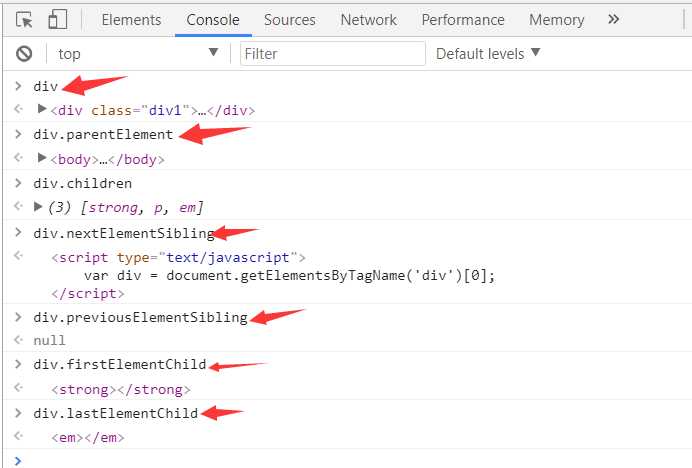Select the Console tab
Image resolution: width=692 pixels, height=468 pixels.
coord(213,20)
